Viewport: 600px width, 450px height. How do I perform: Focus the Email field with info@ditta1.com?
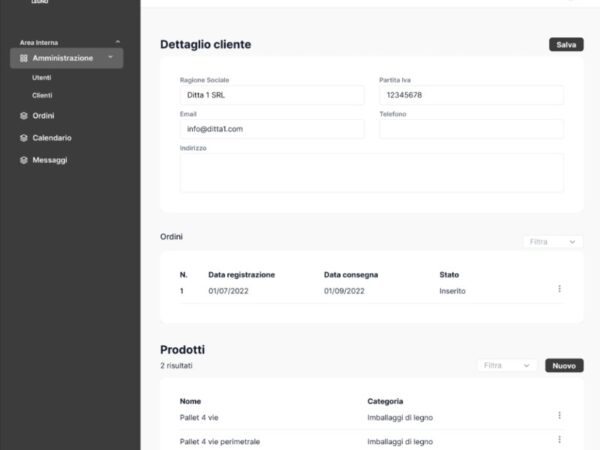coord(271,129)
